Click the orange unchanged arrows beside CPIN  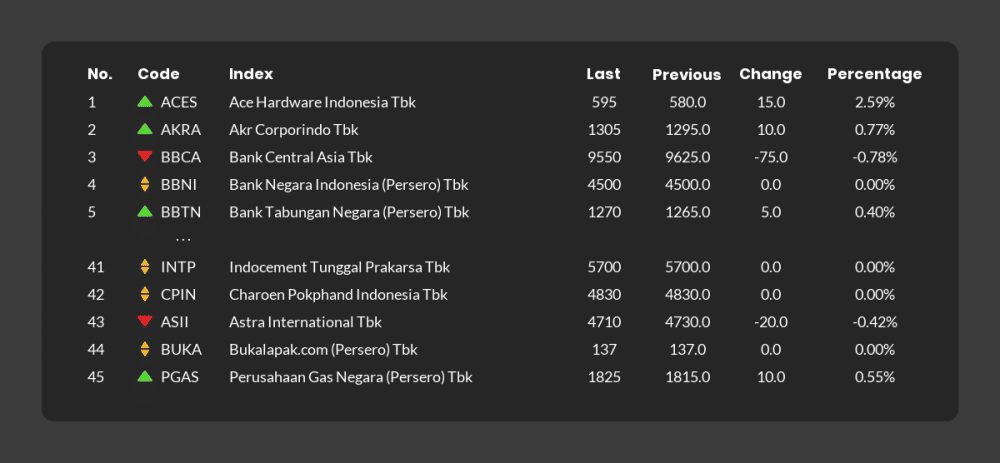pos(145,294)
